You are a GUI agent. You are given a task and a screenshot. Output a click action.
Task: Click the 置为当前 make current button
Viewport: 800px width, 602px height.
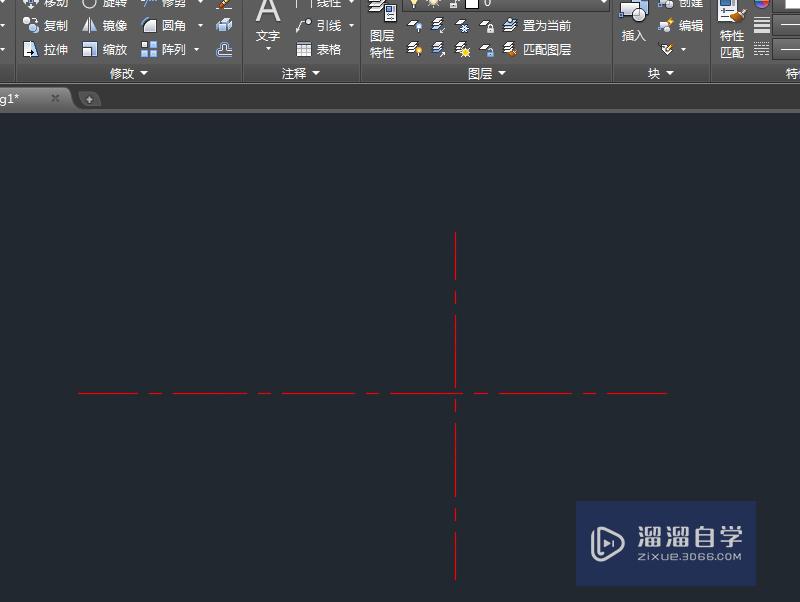pos(540,27)
